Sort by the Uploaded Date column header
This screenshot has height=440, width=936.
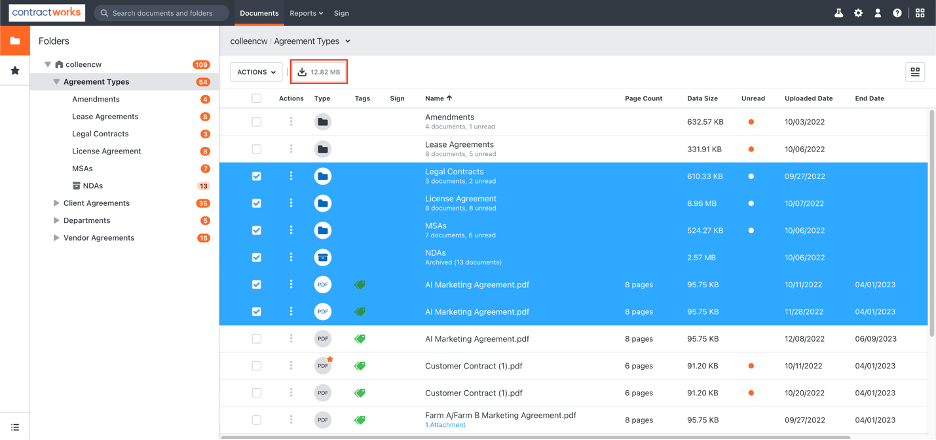[808, 99]
